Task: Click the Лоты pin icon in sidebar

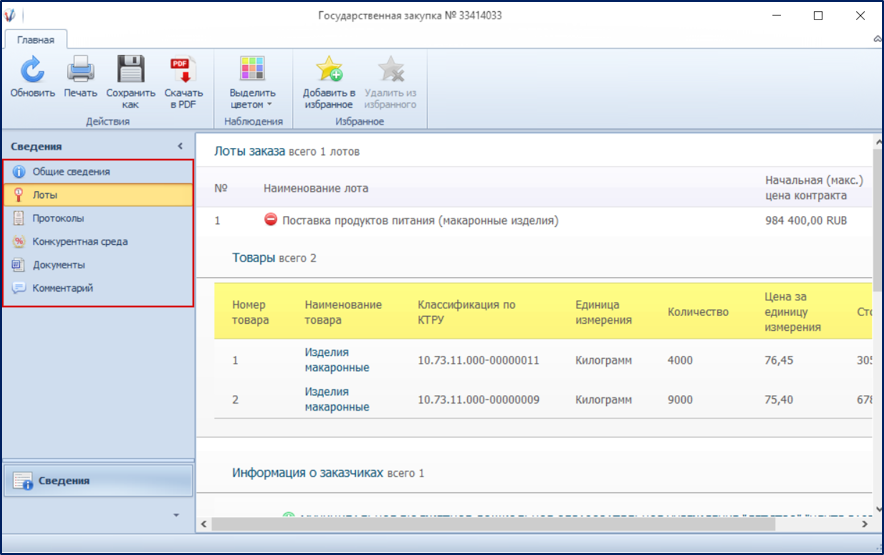Action: [x=19, y=195]
